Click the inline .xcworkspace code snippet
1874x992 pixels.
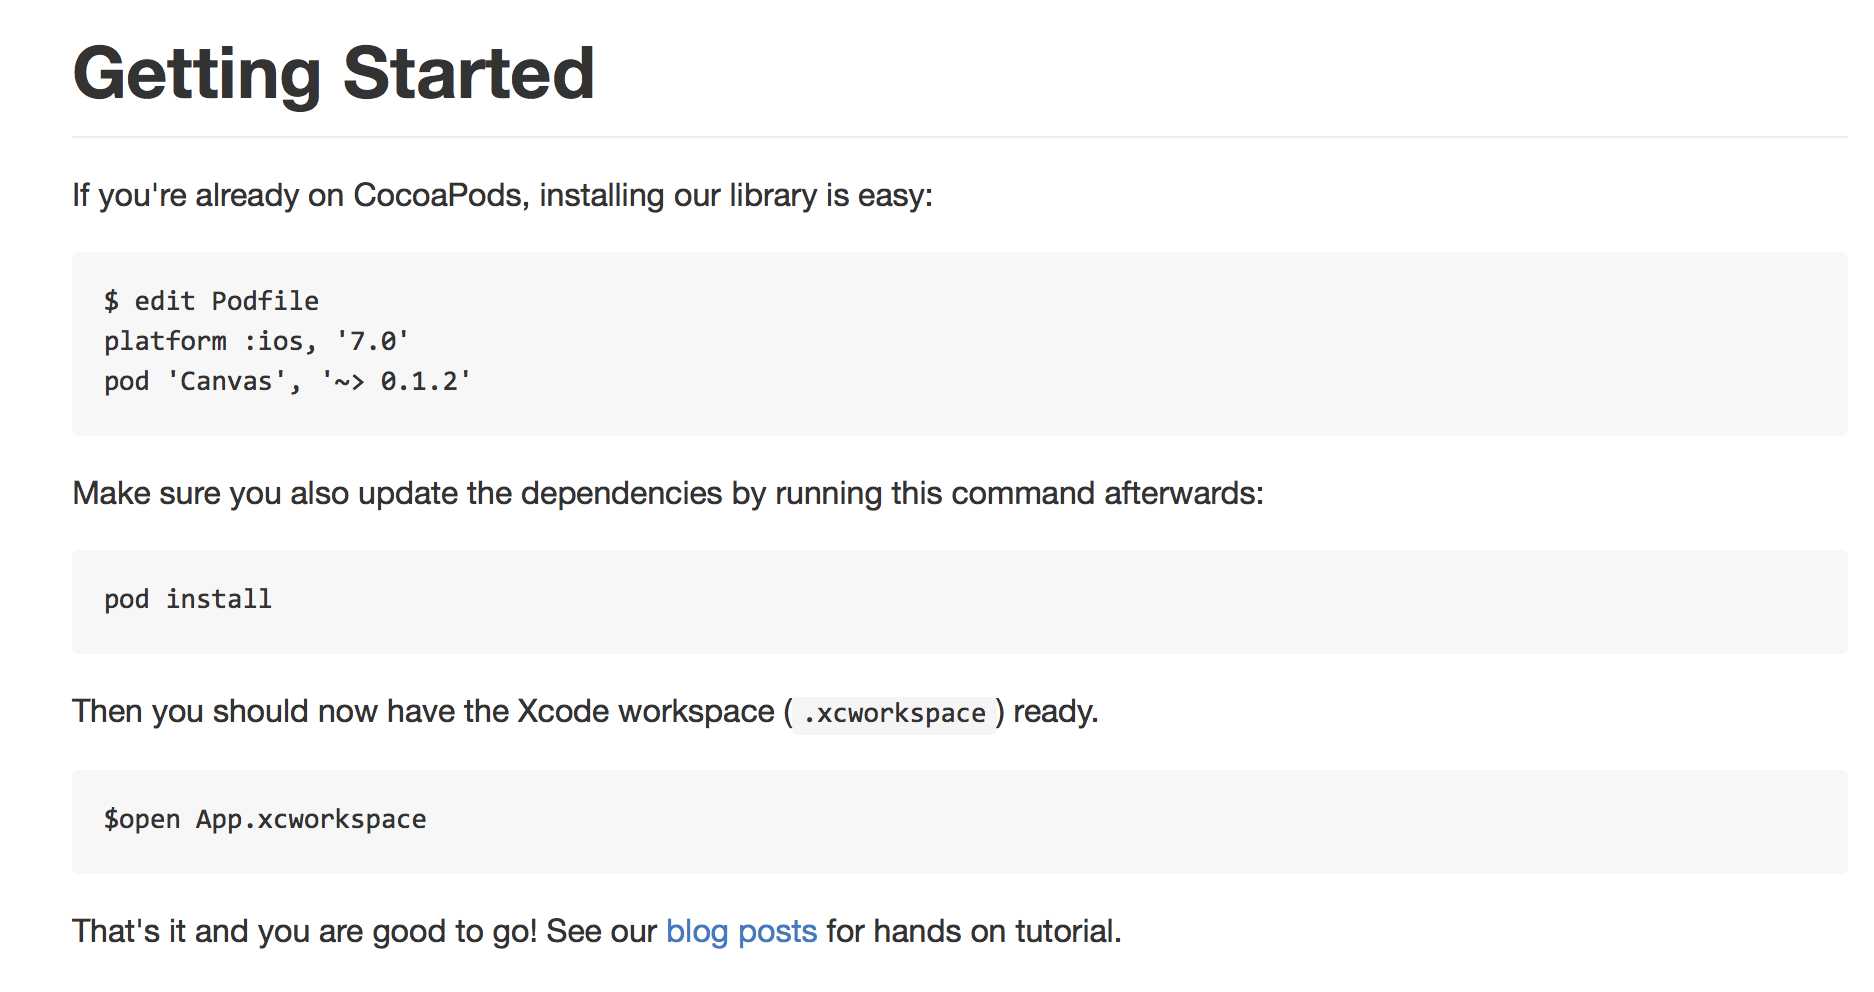point(894,713)
